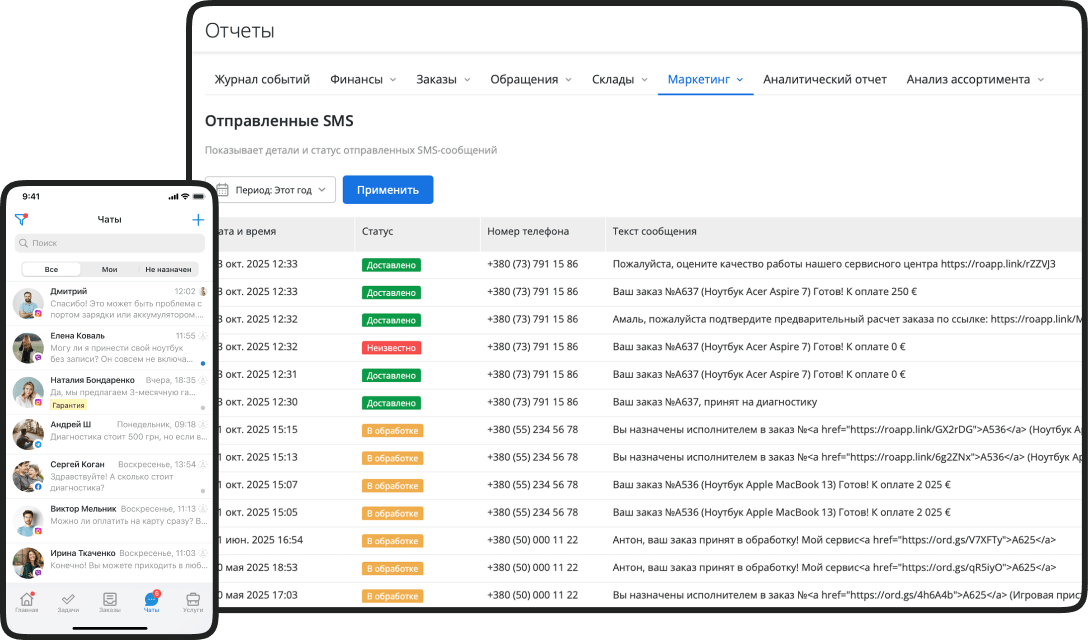The image size is (1088, 640).
Task: Click the search magnifier icon in Поиск field
Action: (x=24, y=243)
